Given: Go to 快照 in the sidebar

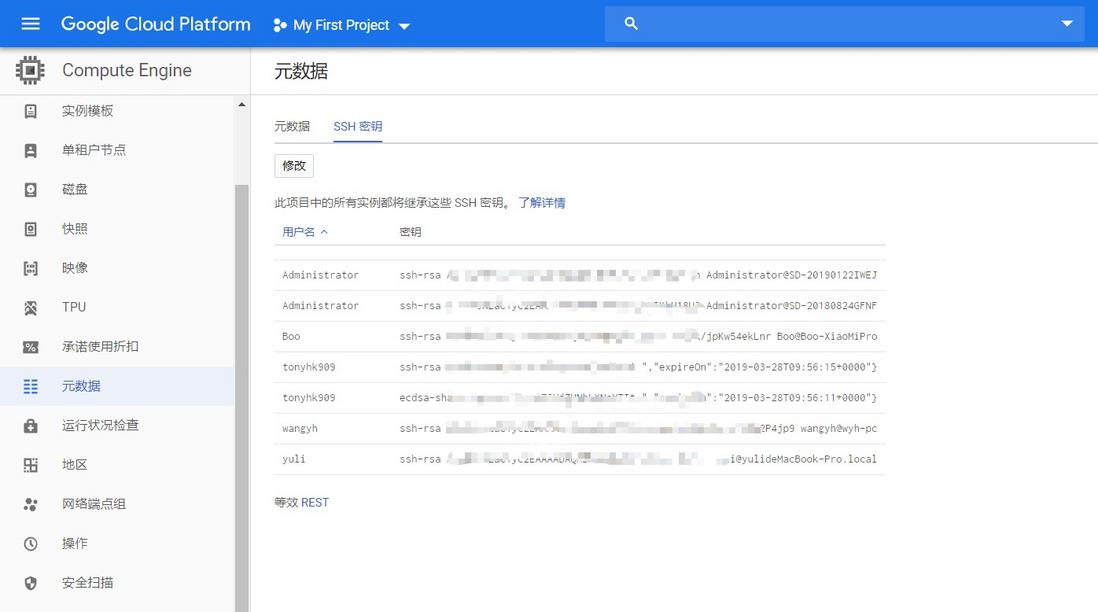Looking at the screenshot, I should point(75,229).
